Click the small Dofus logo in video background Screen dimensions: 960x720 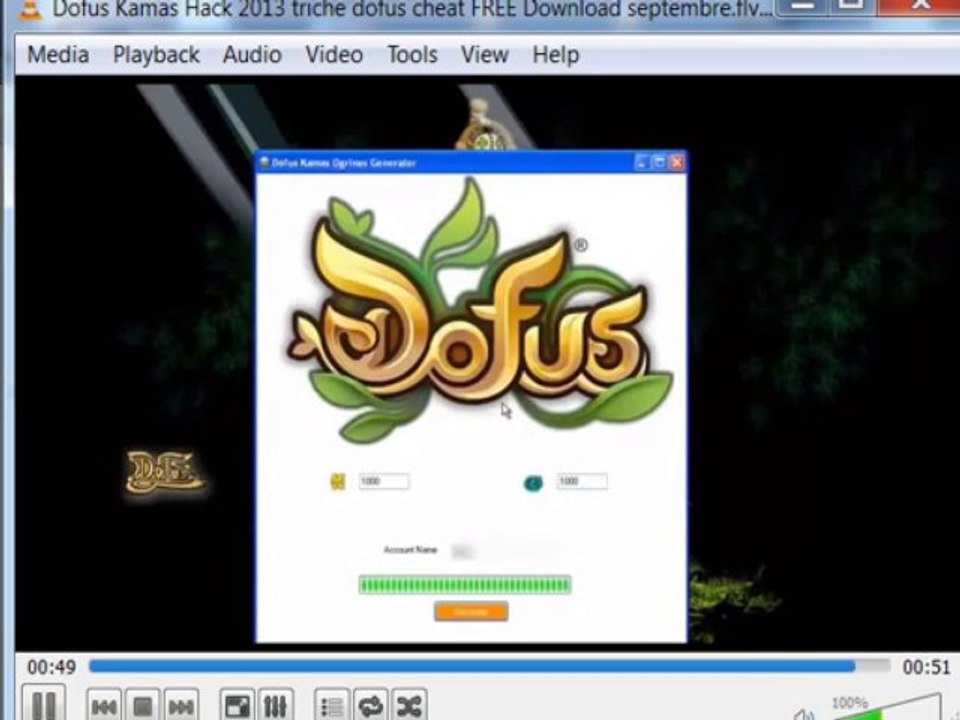163,472
